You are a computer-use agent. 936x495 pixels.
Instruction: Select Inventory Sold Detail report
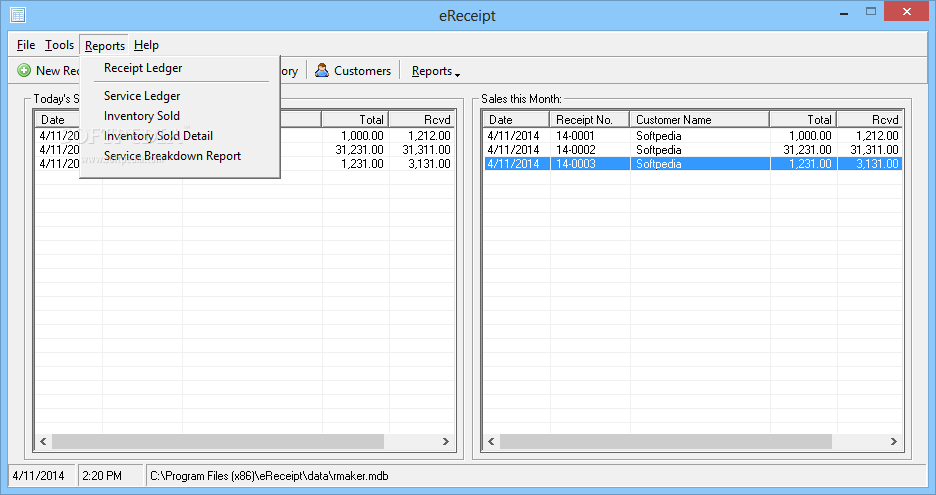[x=158, y=136]
